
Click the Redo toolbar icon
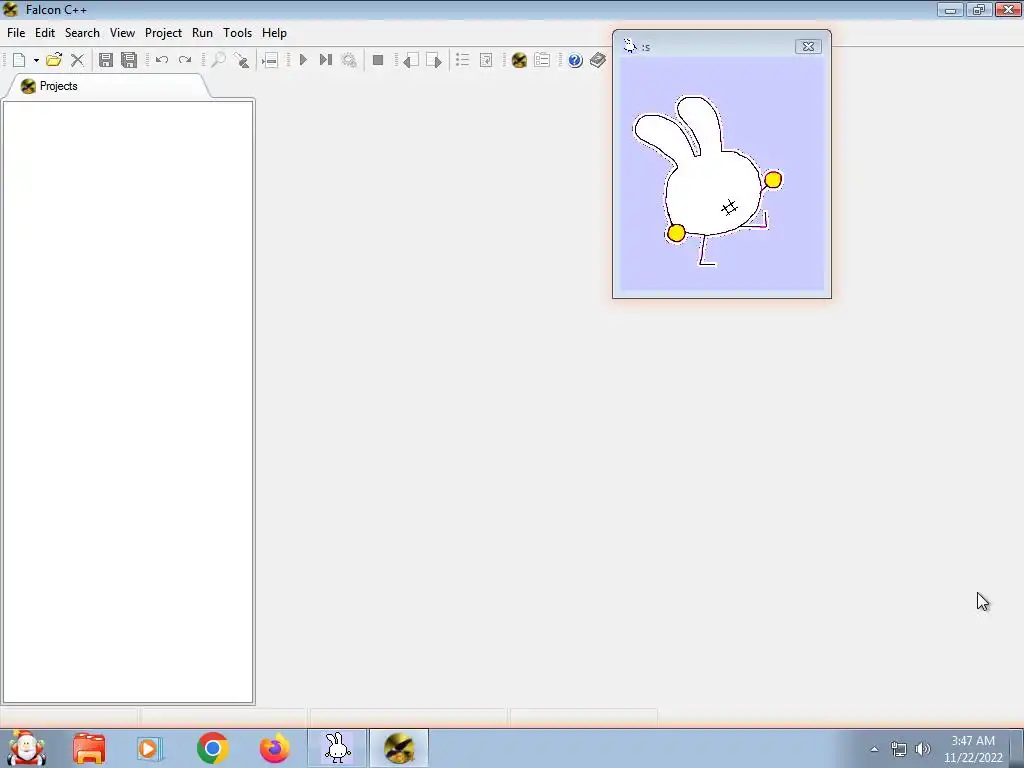click(x=185, y=60)
